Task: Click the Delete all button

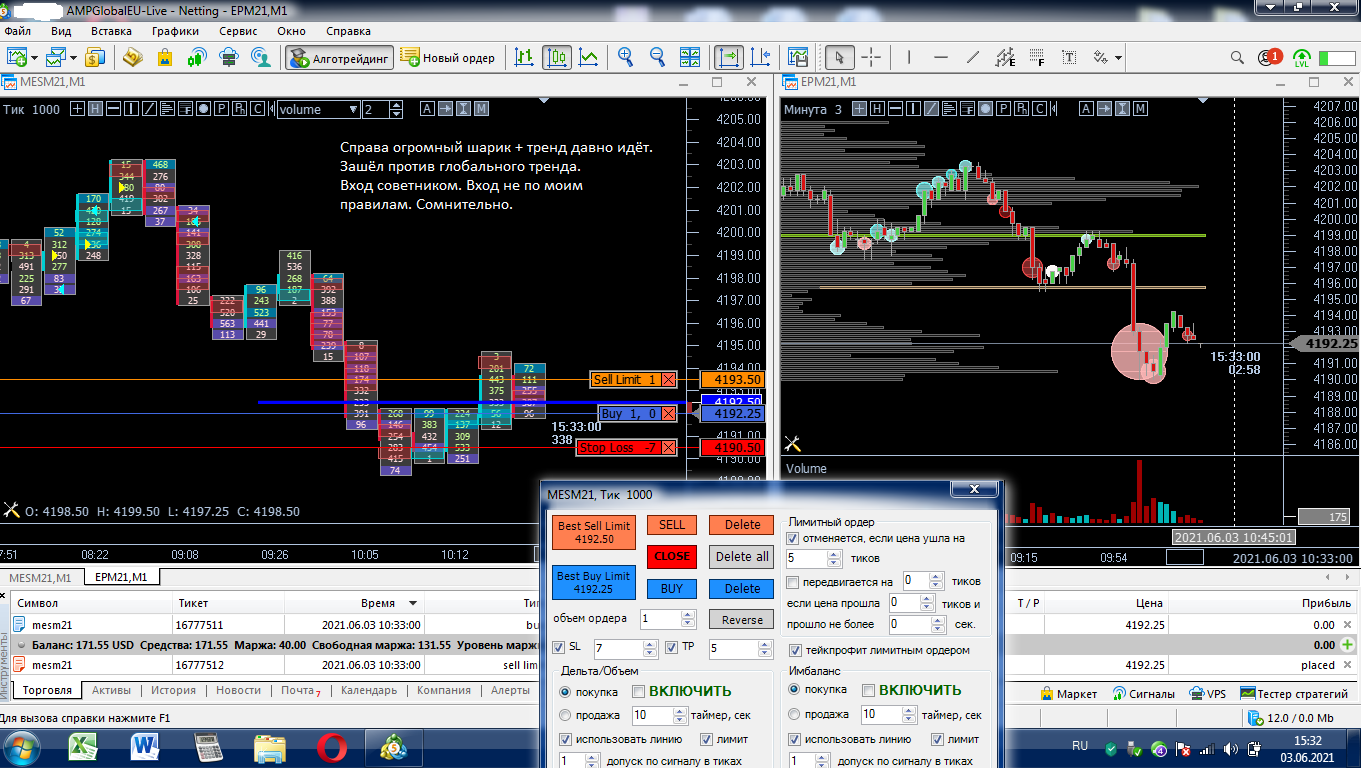Action: tap(742, 556)
